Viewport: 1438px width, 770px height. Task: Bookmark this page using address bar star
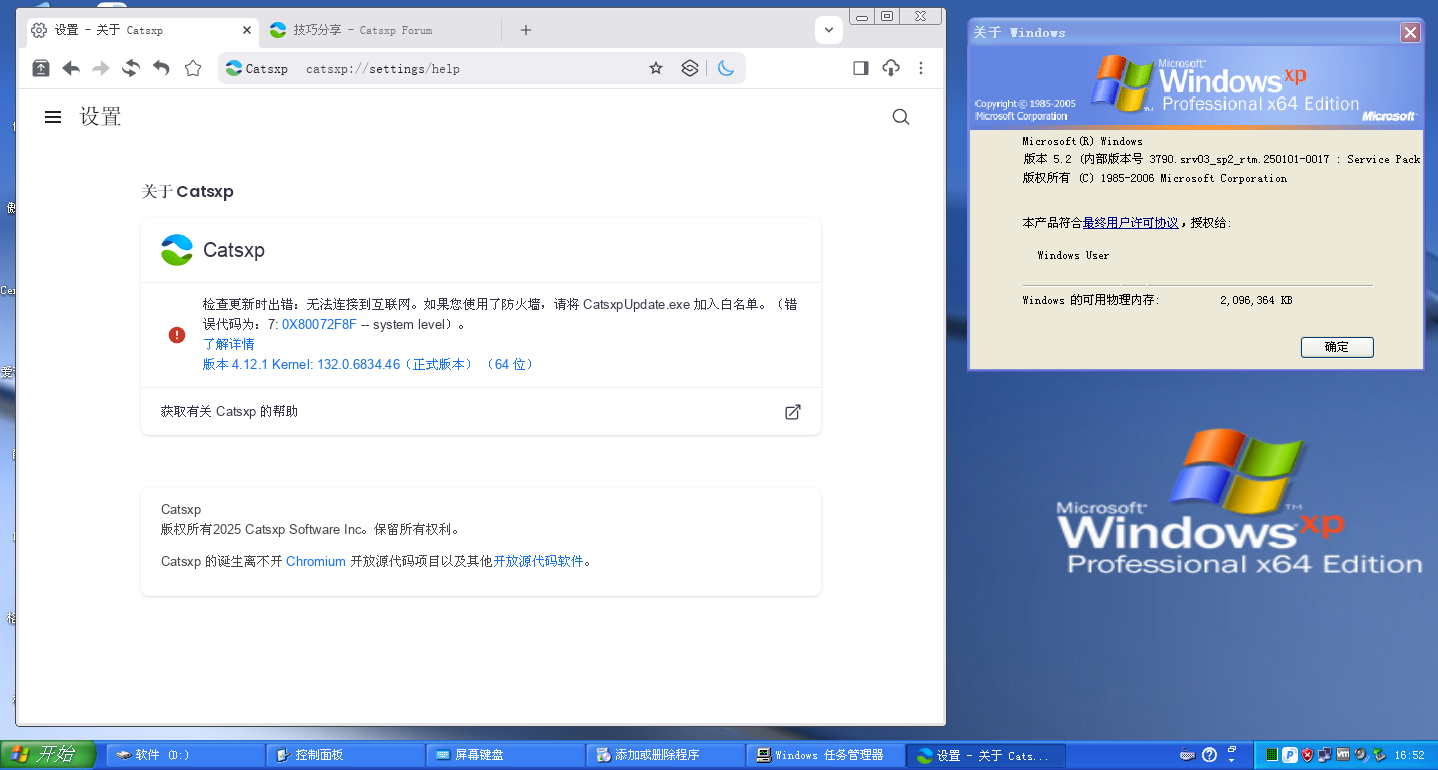click(656, 68)
